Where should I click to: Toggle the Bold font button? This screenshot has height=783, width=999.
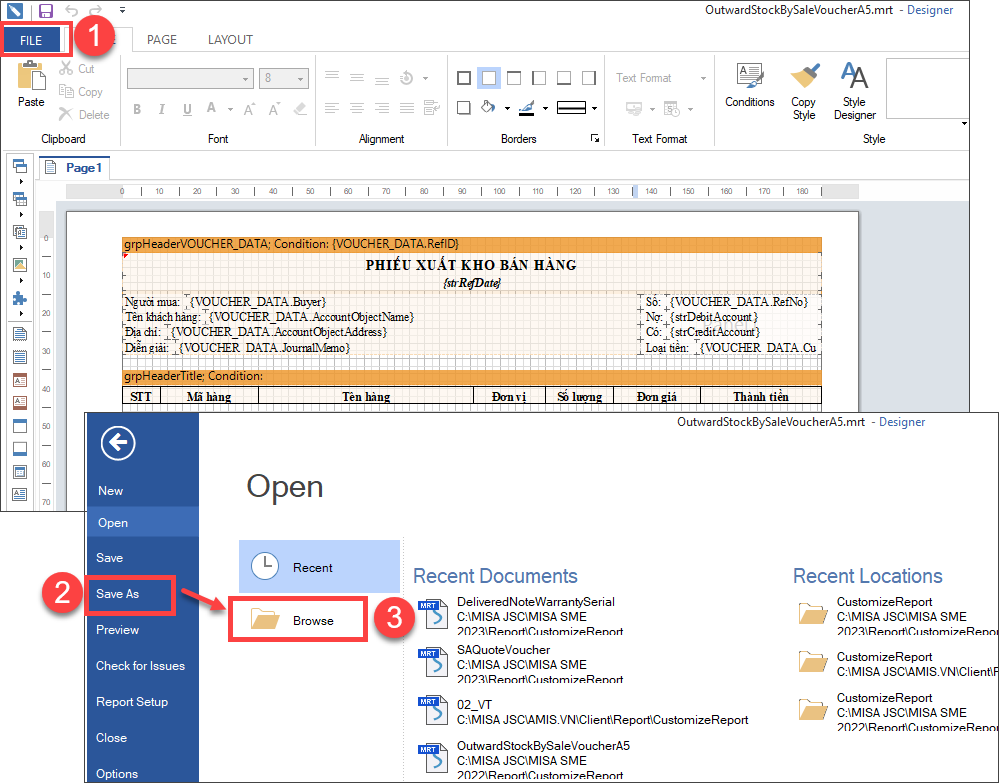[x=137, y=109]
